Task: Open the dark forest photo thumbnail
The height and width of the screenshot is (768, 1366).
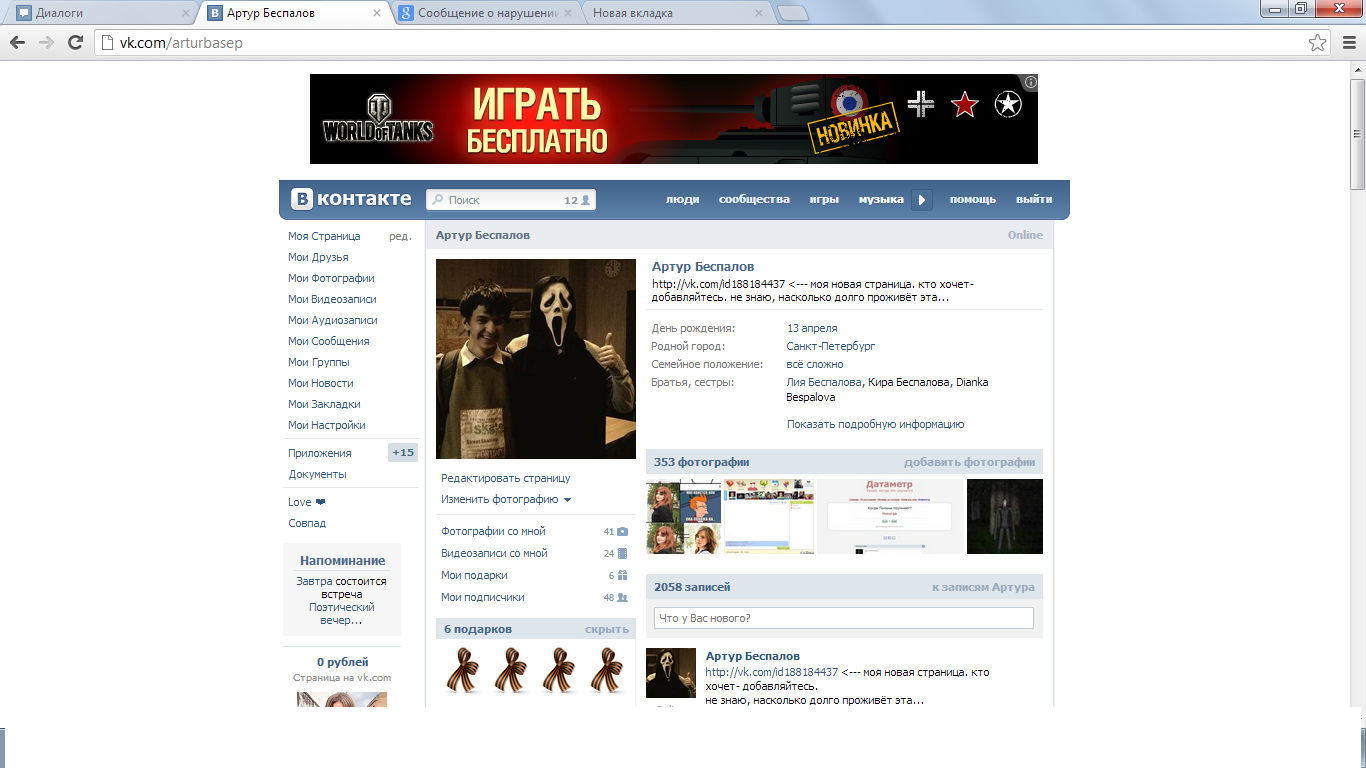Action: click(x=1005, y=516)
